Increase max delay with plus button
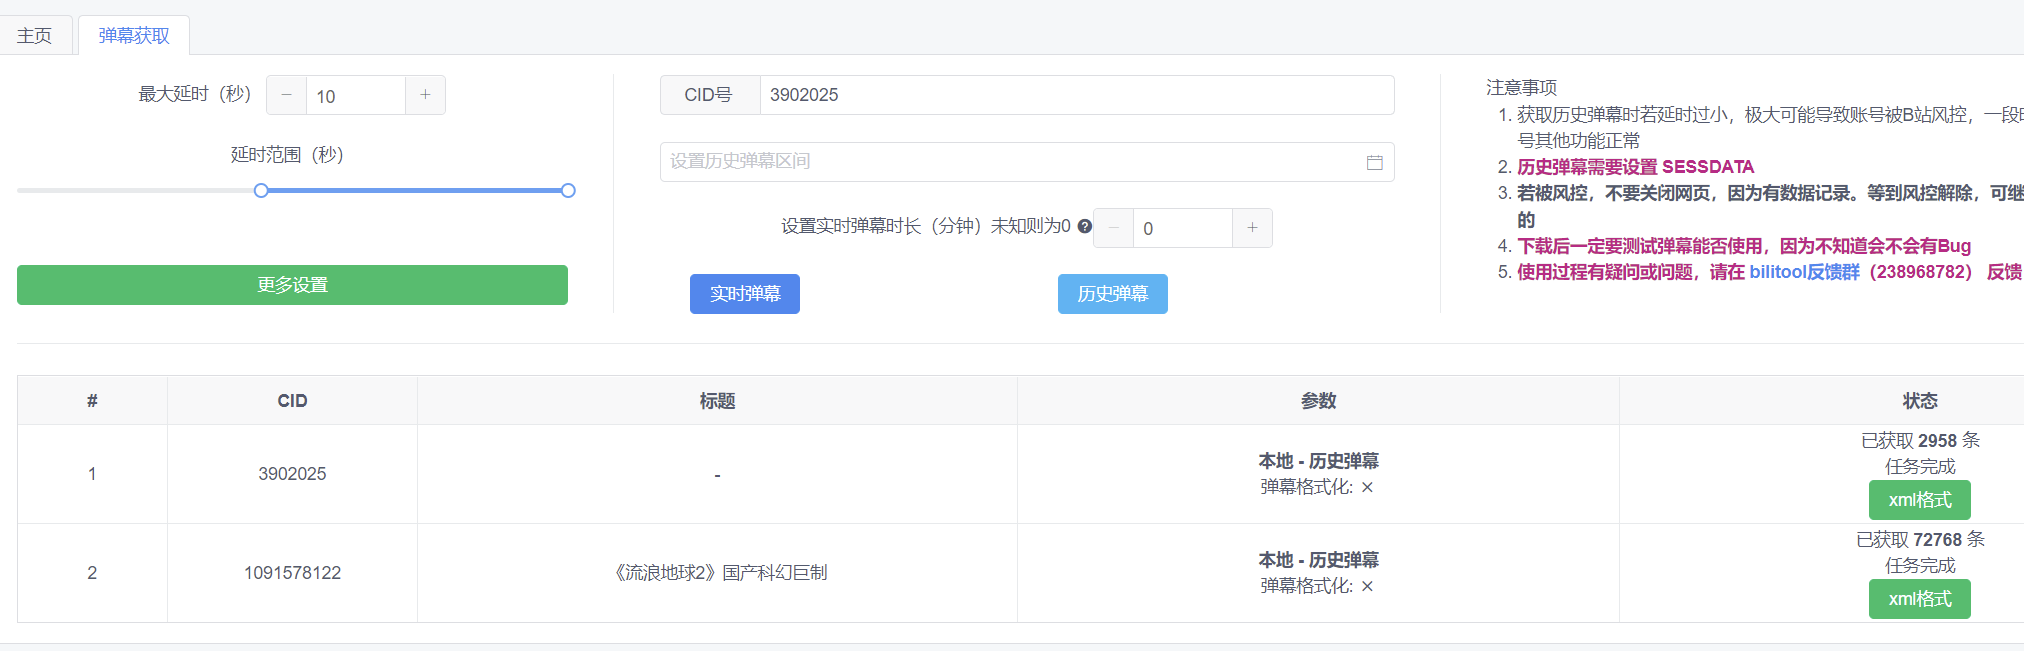This screenshot has width=2024, height=651. (425, 95)
